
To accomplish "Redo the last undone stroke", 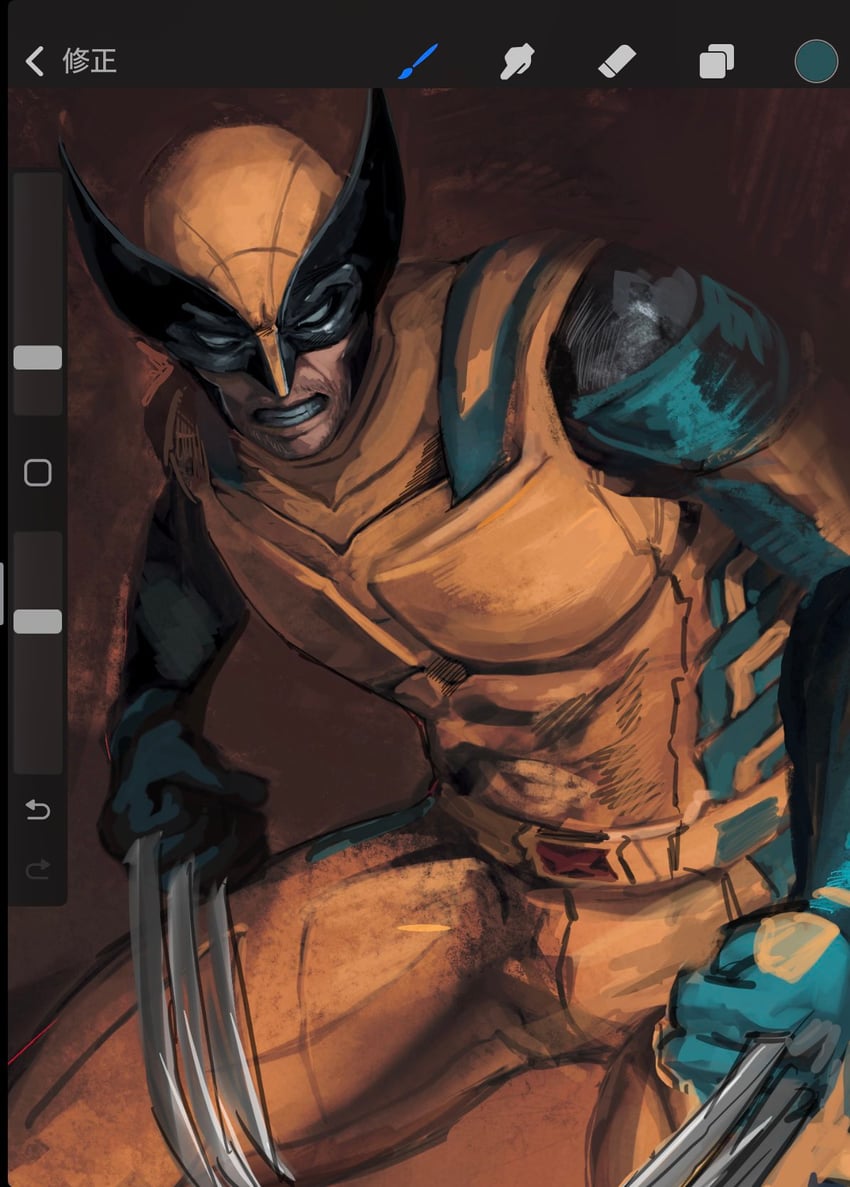I will click(38, 869).
